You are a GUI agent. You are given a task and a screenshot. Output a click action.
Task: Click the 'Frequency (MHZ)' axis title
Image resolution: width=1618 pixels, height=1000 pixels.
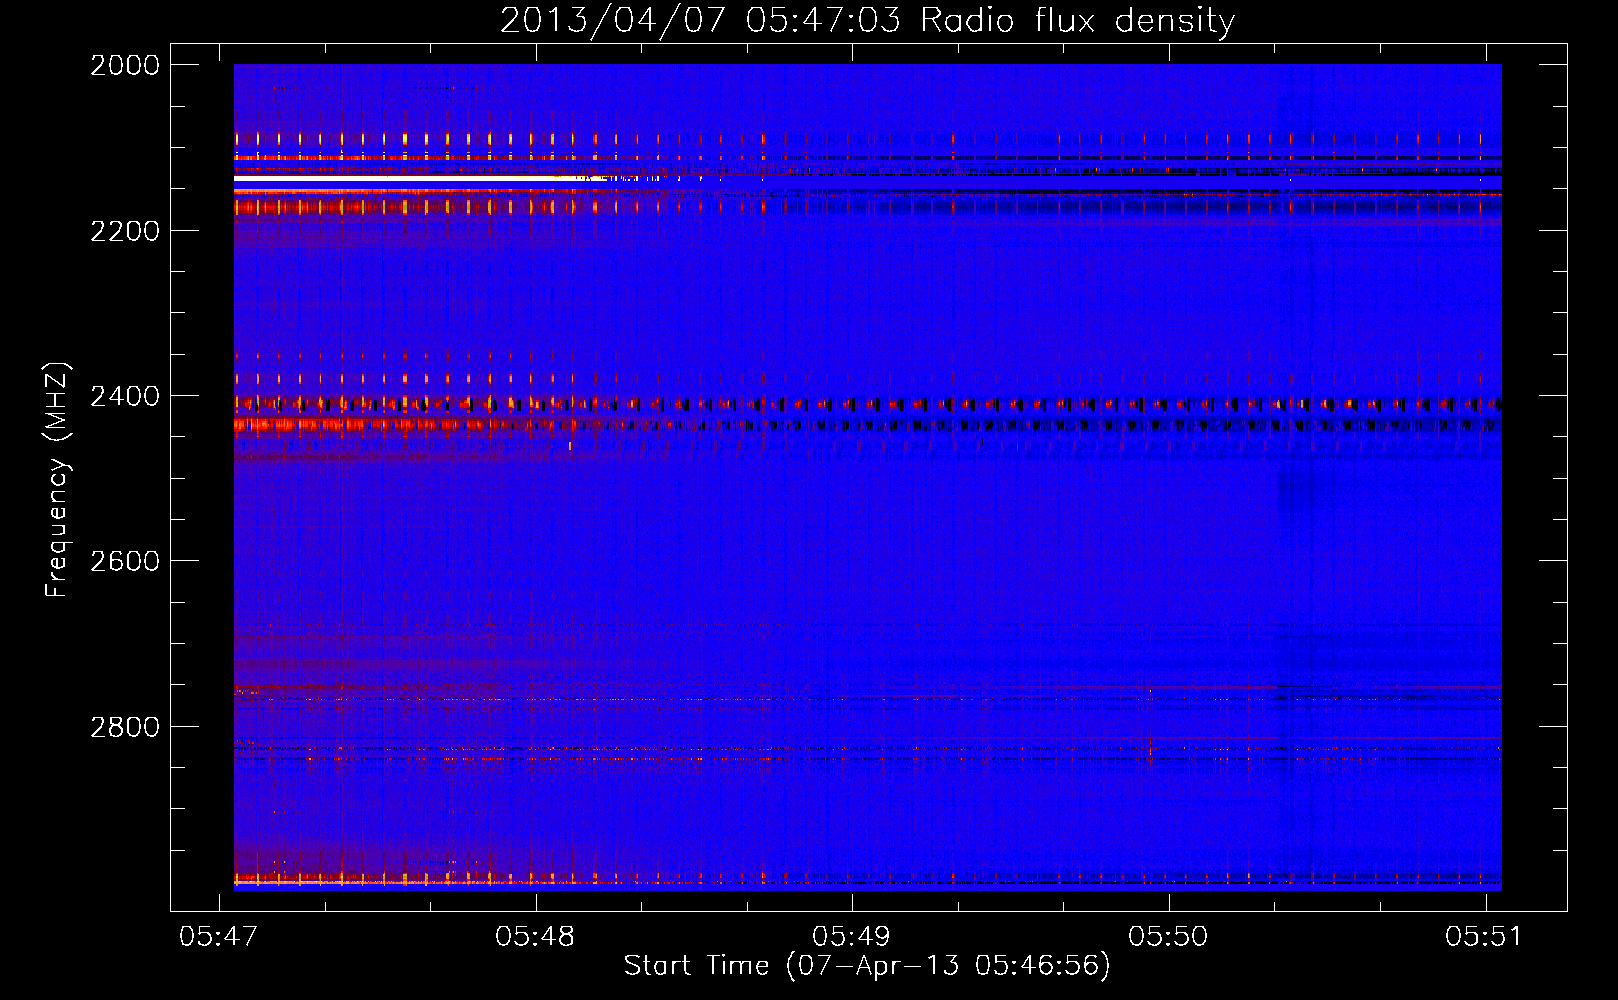click(x=58, y=480)
